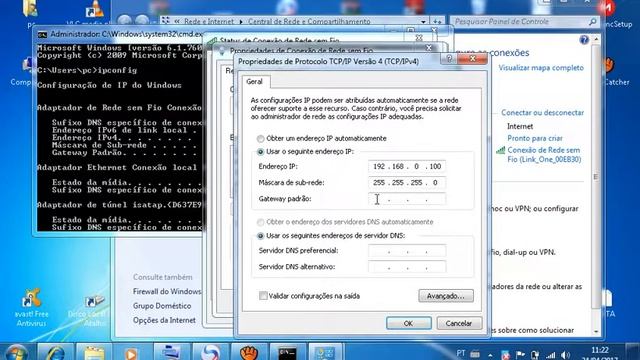
Task: Open Conexão de Rede sem Fio link
Action: (x=544, y=155)
